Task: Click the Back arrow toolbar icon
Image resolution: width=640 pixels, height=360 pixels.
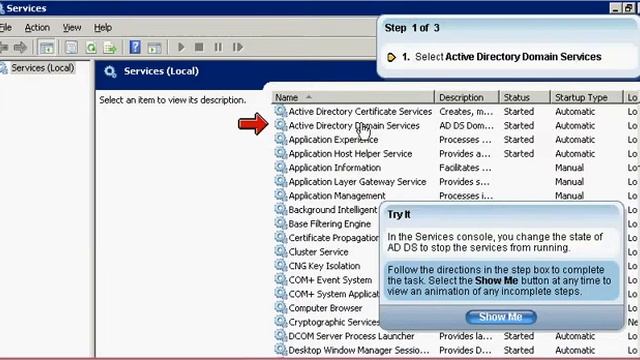Action: click(x=3, y=47)
